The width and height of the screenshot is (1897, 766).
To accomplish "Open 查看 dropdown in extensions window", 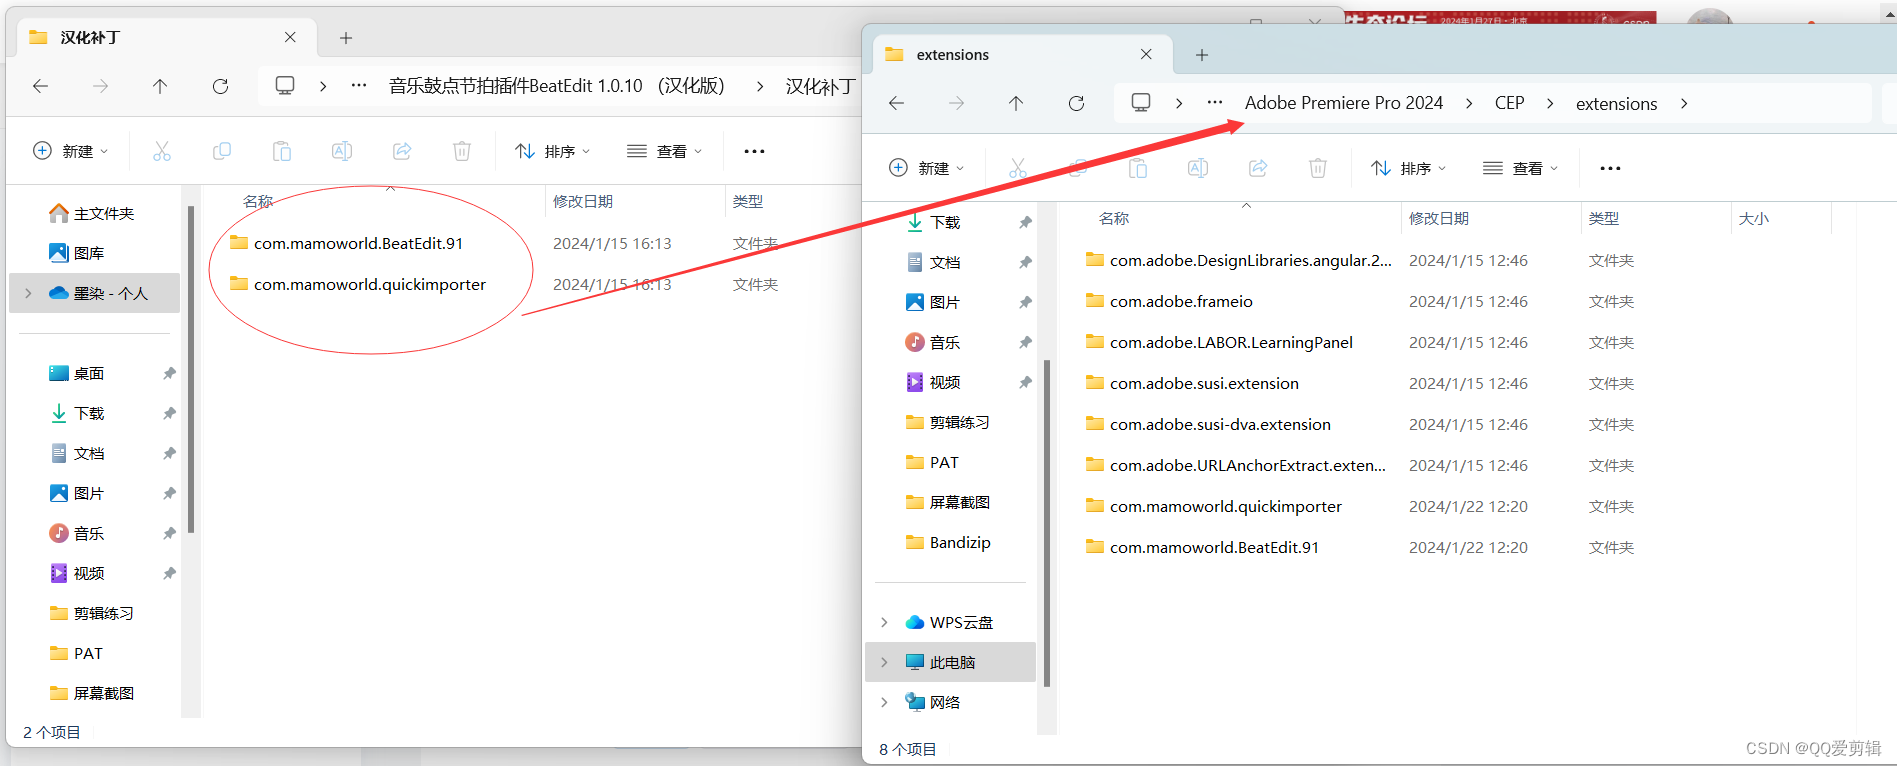I will pyautogui.click(x=1521, y=168).
